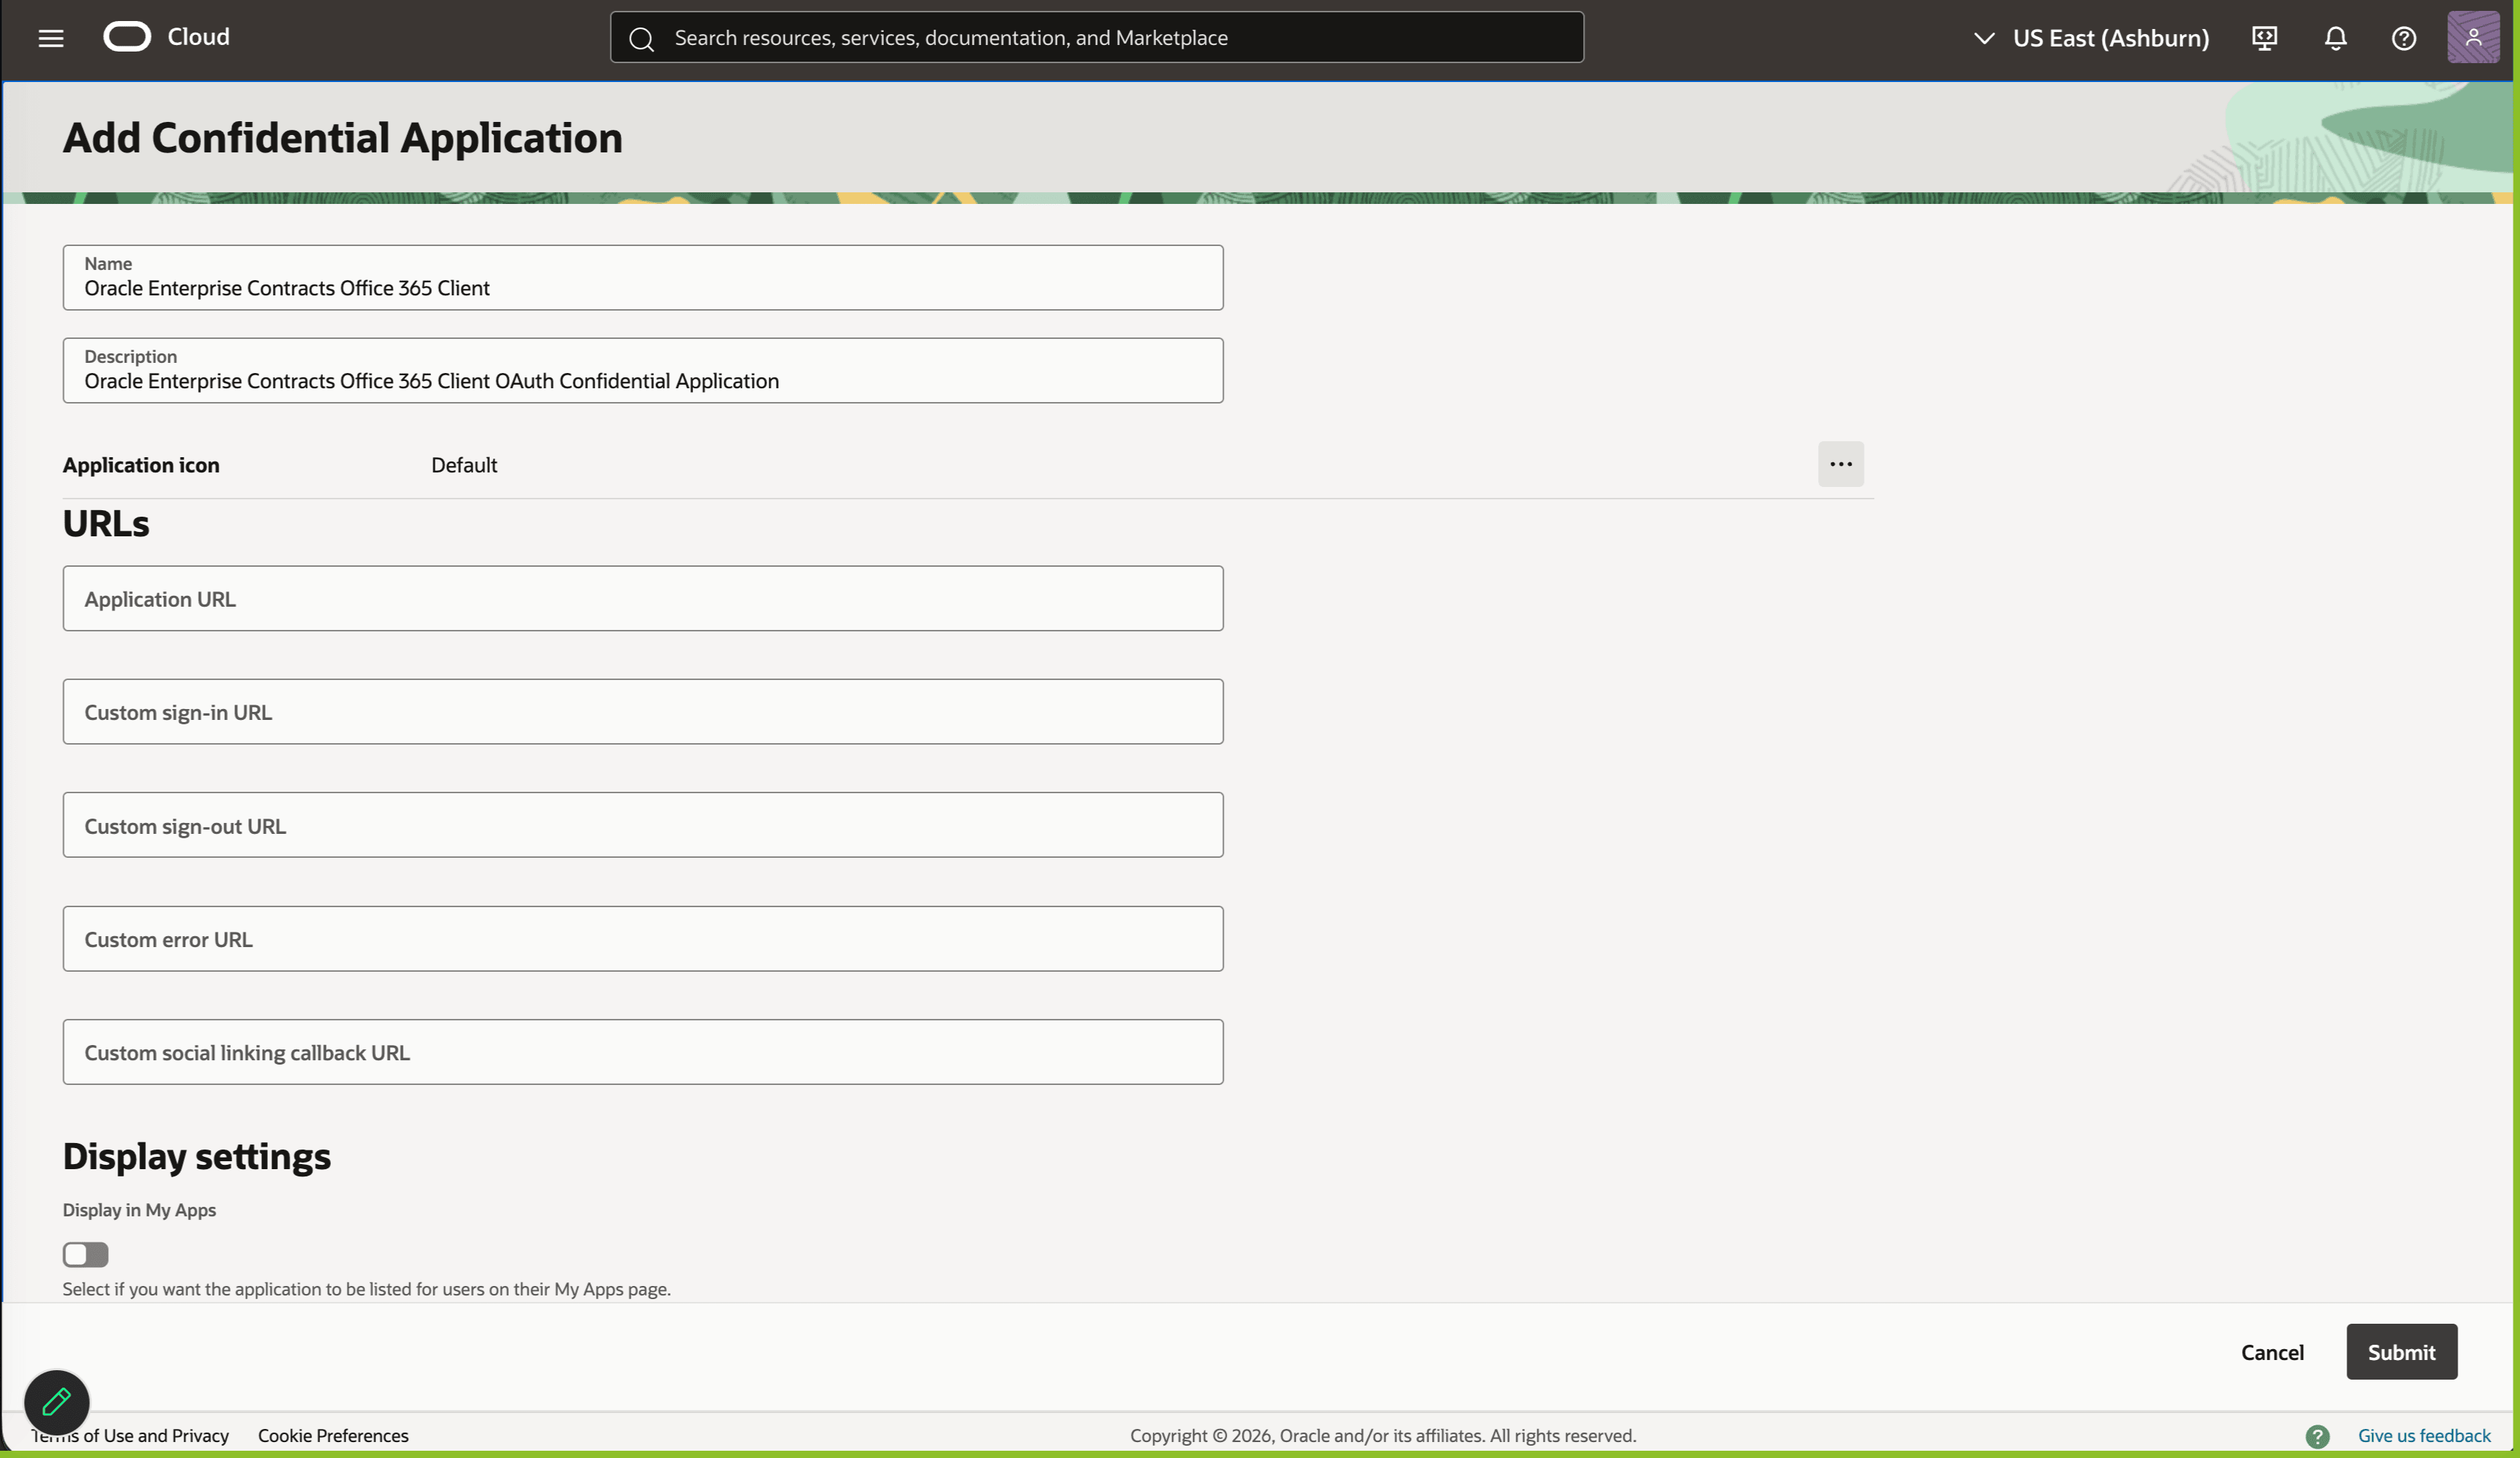Image resolution: width=2520 pixels, height=1458 pixels.
Task: Click the Display settings heading
Action: pos(197,1156)
